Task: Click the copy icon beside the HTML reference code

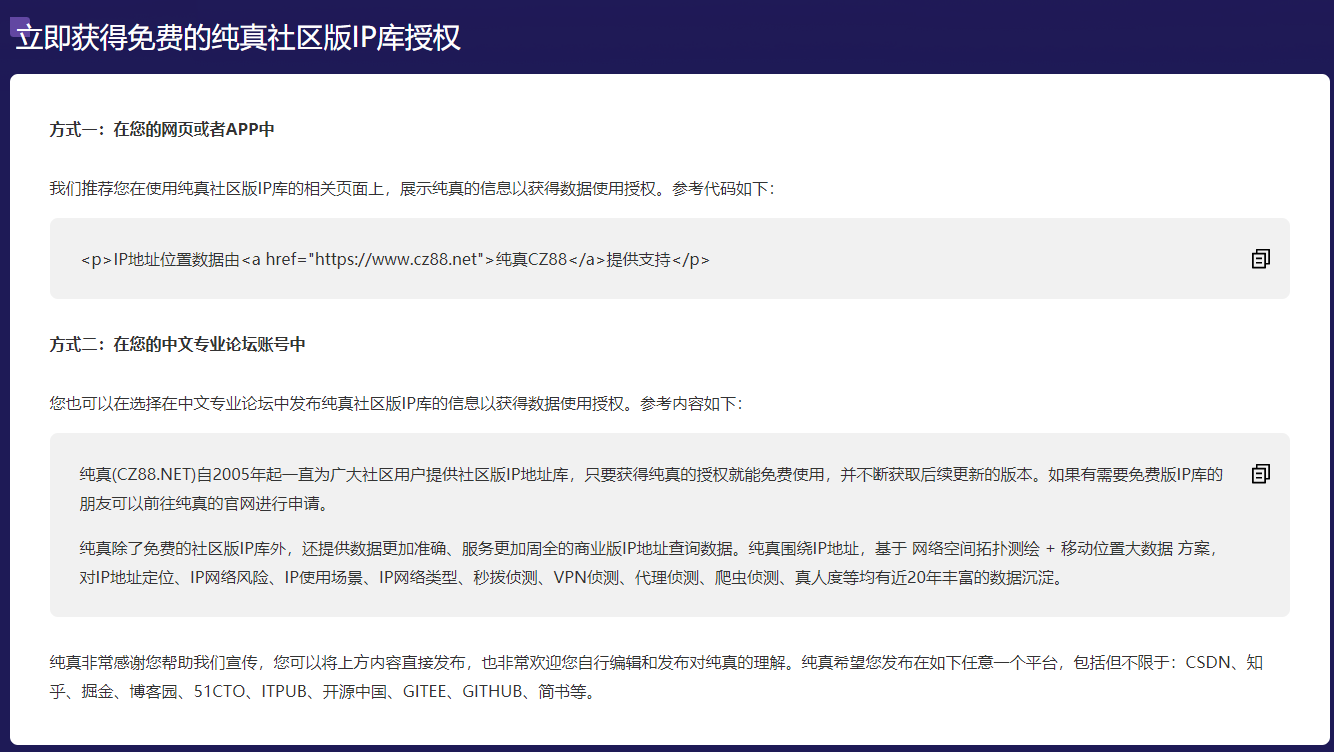Action: [x=1260, y=258]
